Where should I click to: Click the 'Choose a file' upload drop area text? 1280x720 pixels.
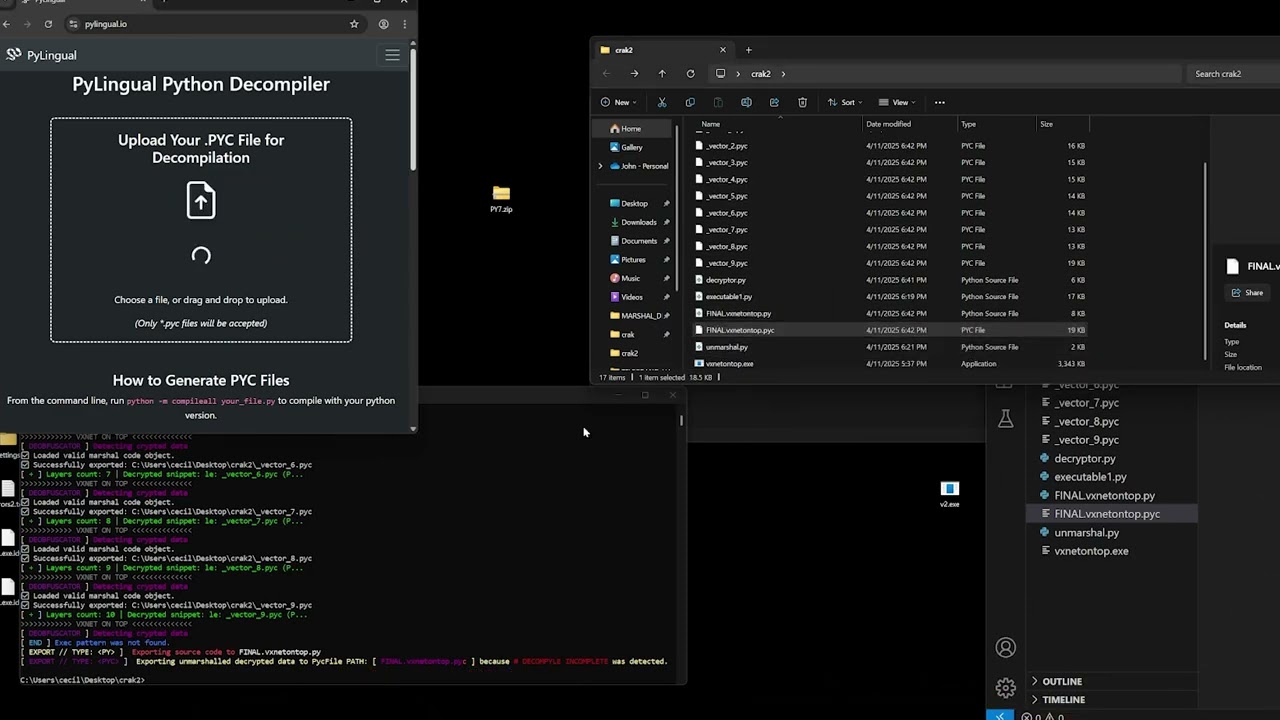pos(200,300)
